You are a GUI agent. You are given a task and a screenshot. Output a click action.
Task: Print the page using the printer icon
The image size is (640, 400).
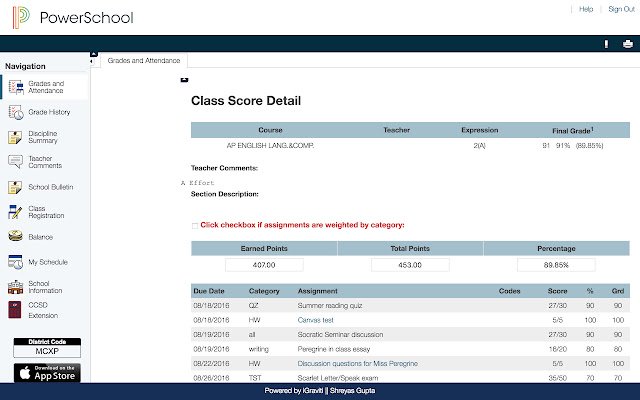628,44
